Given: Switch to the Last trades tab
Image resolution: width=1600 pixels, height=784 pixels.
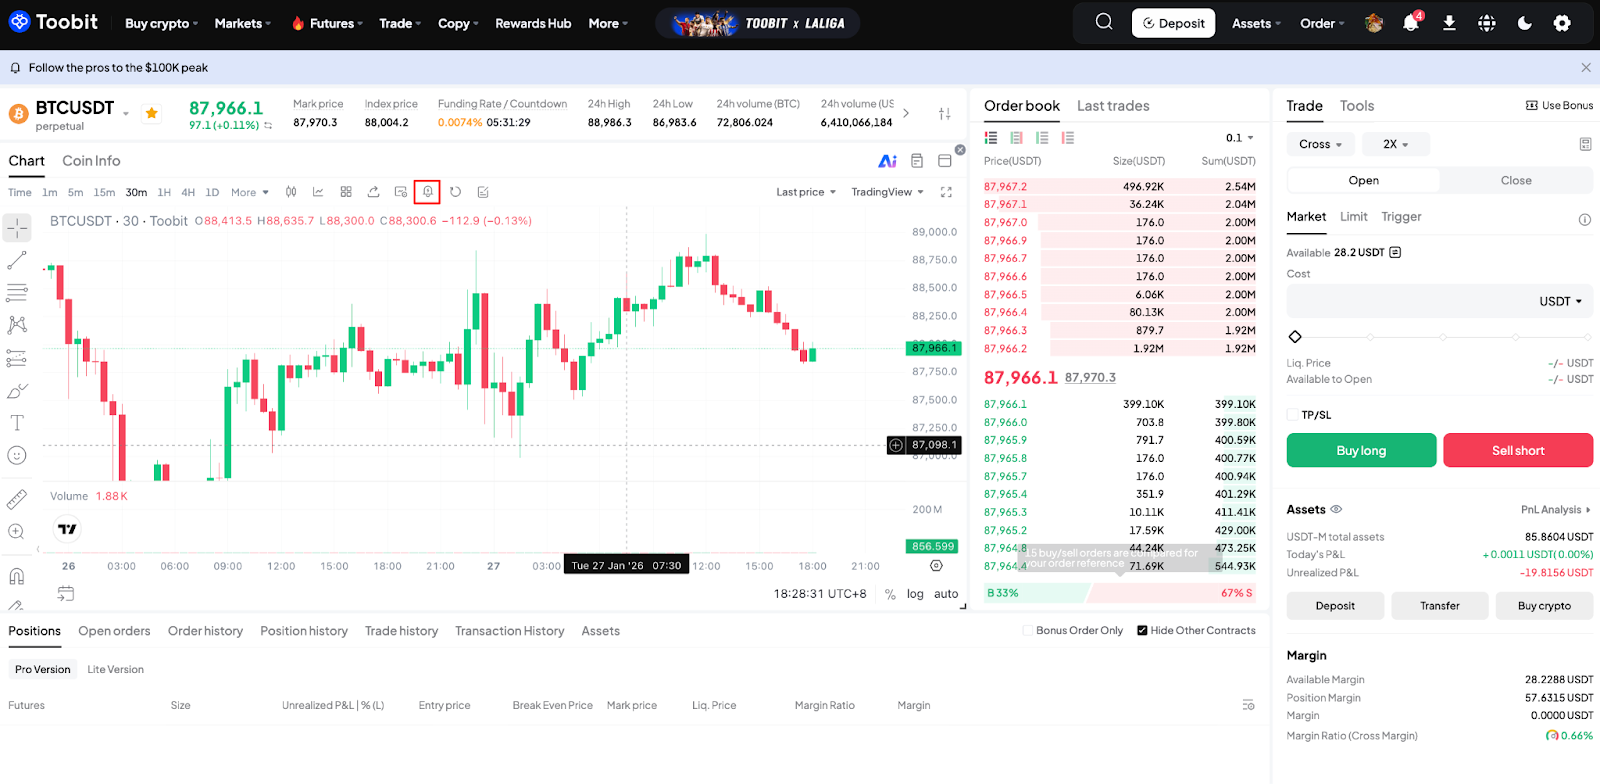Looking at the screenshot, I should pyautogui.click(x=1113, y=106).
